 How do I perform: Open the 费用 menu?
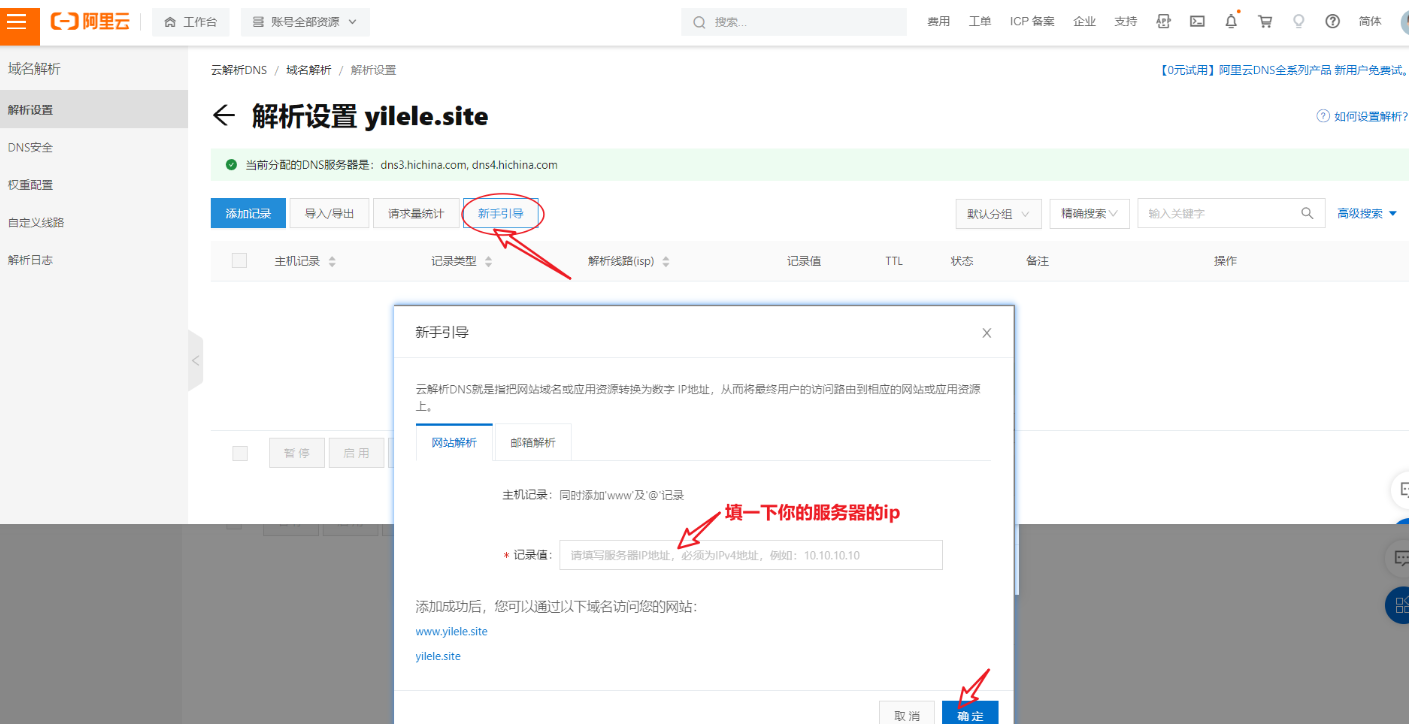(x=938, y=22)
